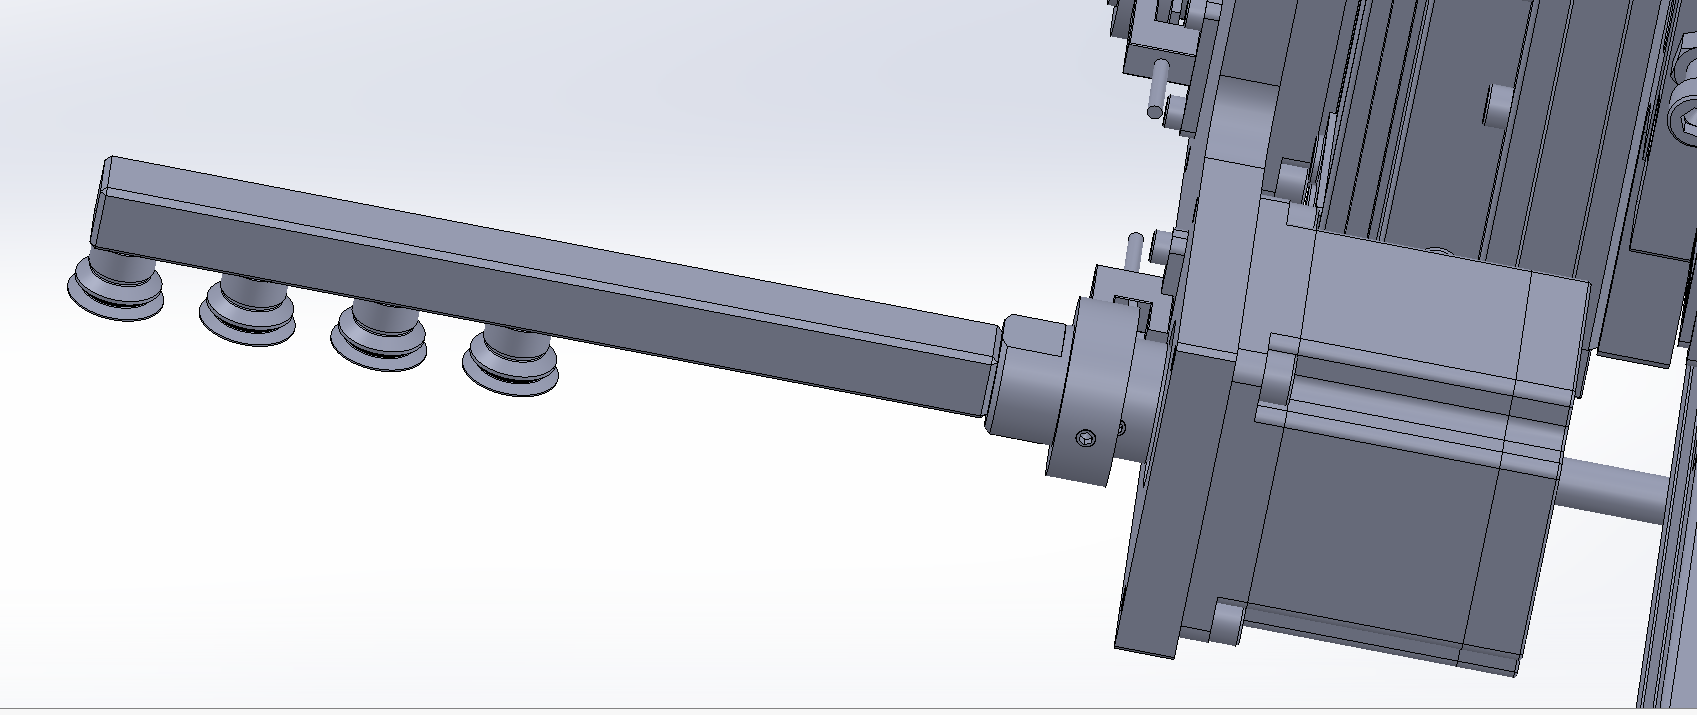Select the suction cup nearest the motor
1697x715 pixels.
click(x=510, y=361)
